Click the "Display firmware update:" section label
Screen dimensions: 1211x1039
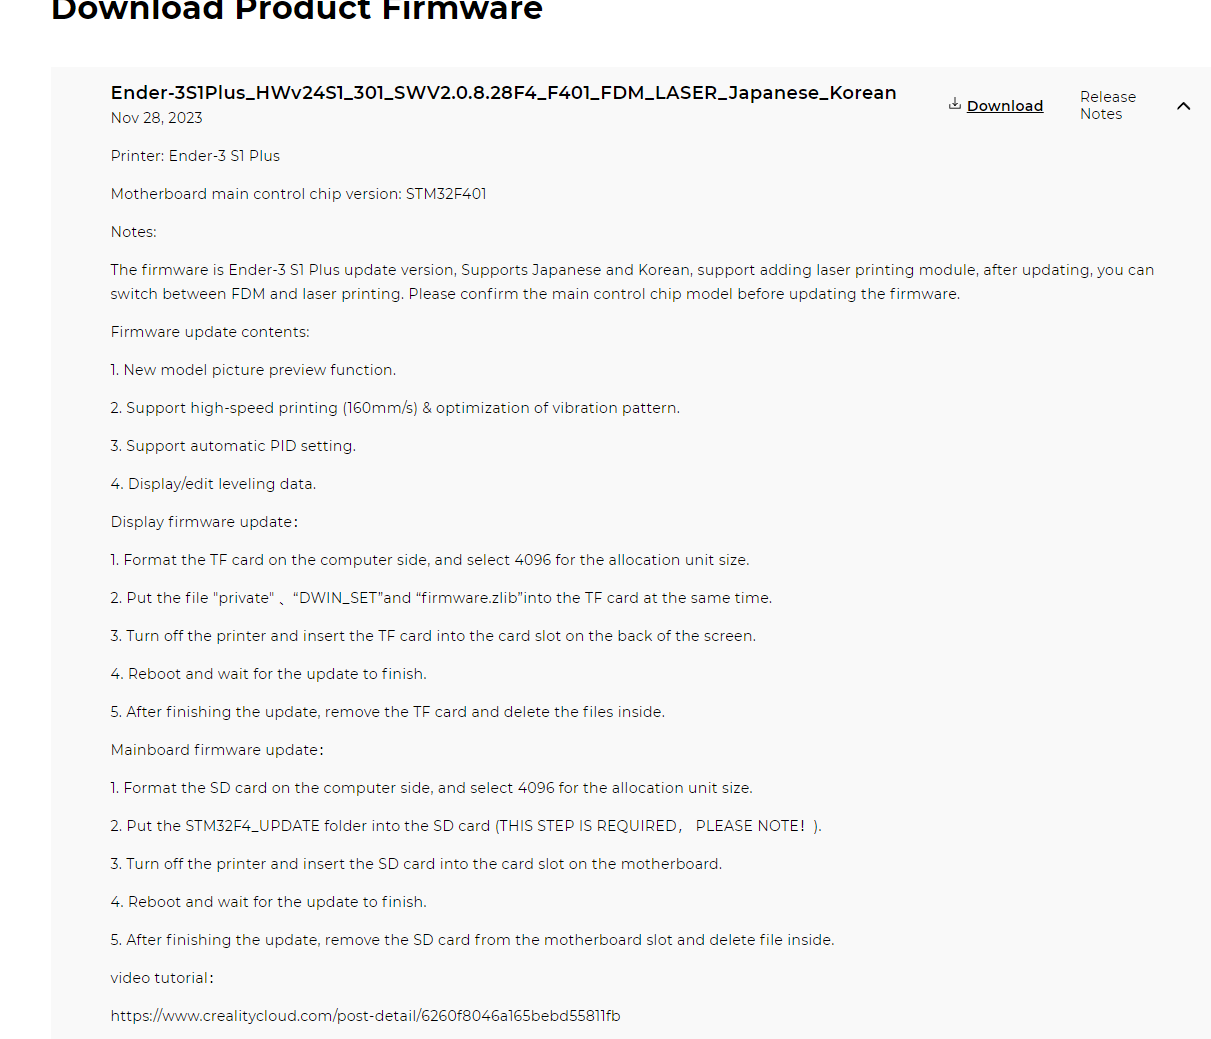[x=204, y=522]
